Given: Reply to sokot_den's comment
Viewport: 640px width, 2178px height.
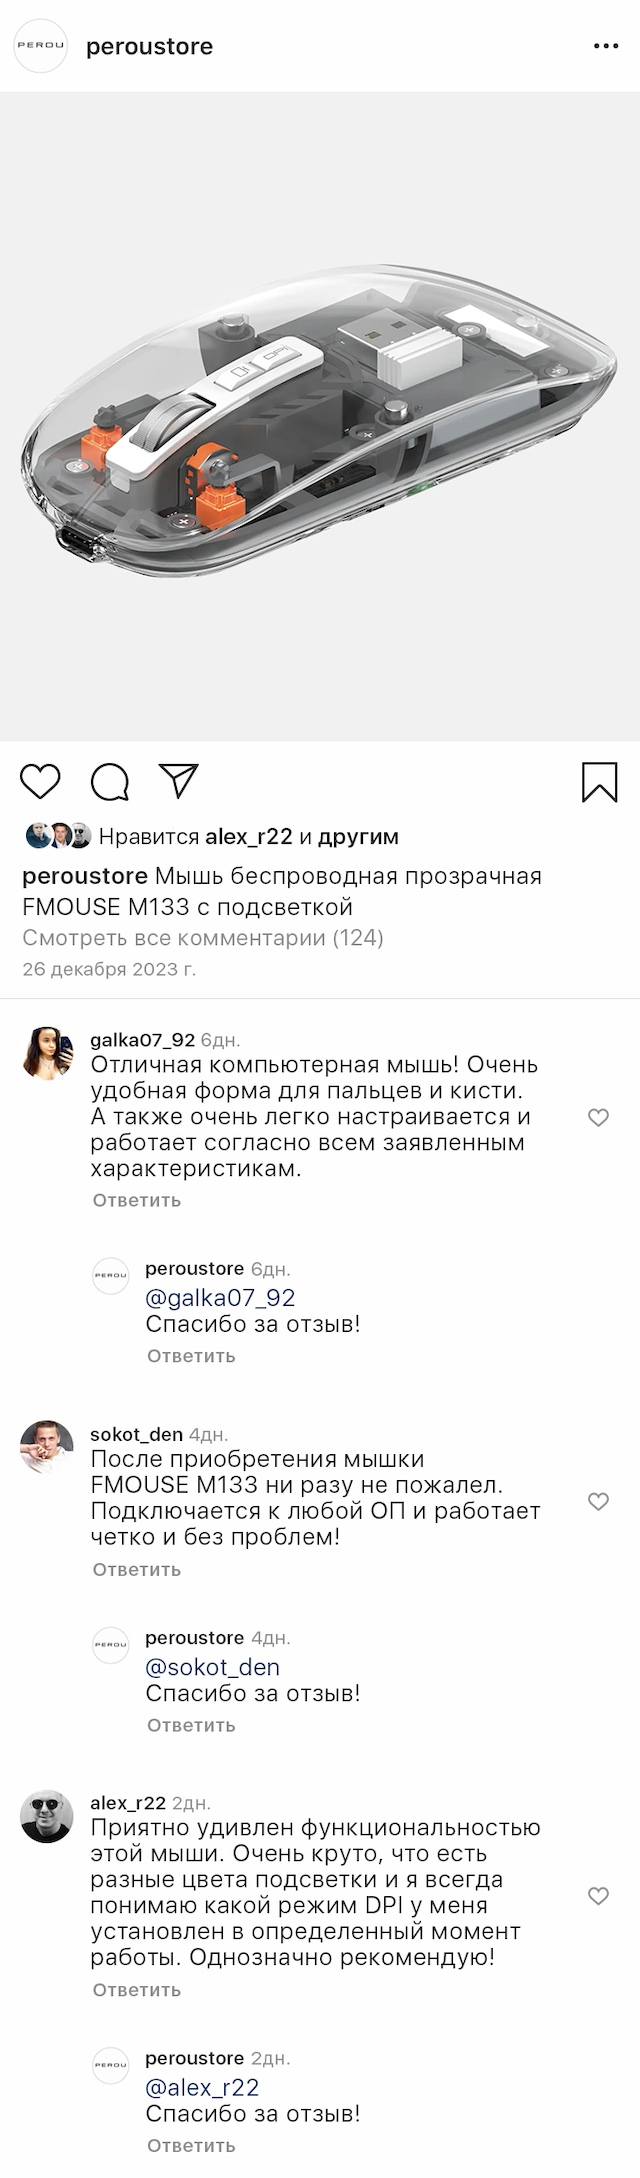Looking at the screenshot, I should coord(137,1569).
